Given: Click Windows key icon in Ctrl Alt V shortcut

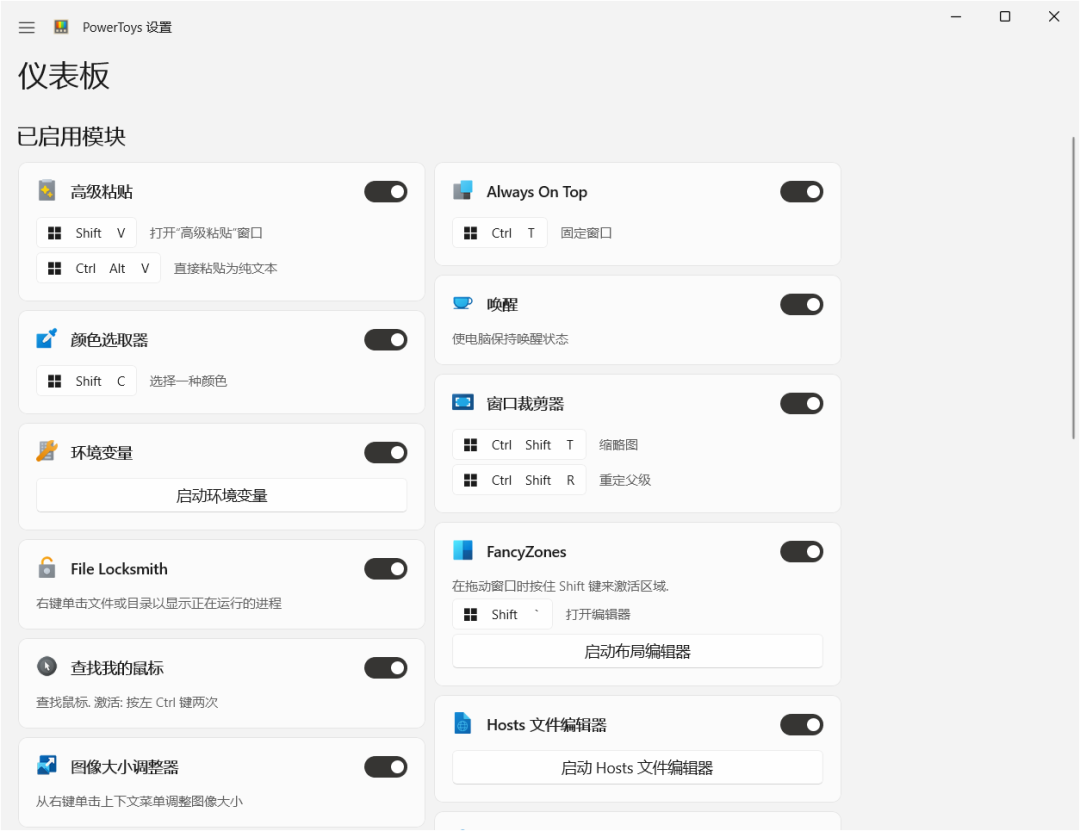Looking at the screenshot, I should point(54,268).
